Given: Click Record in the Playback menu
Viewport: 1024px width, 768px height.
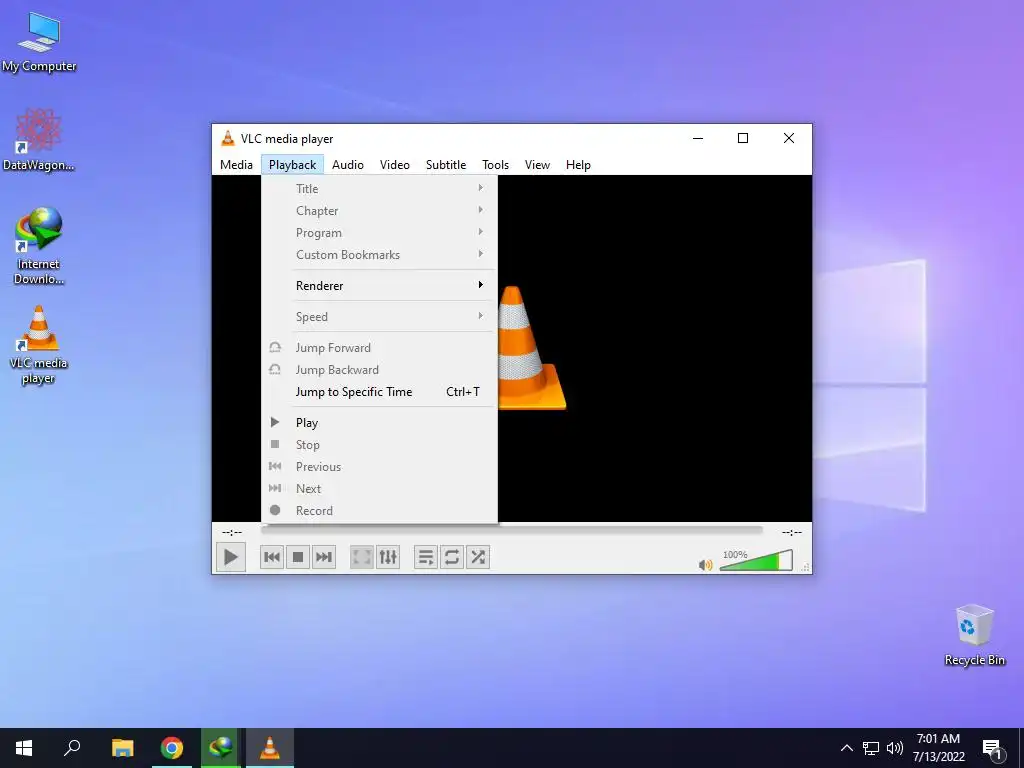Looking at the screenshot, I should point(379,511).
